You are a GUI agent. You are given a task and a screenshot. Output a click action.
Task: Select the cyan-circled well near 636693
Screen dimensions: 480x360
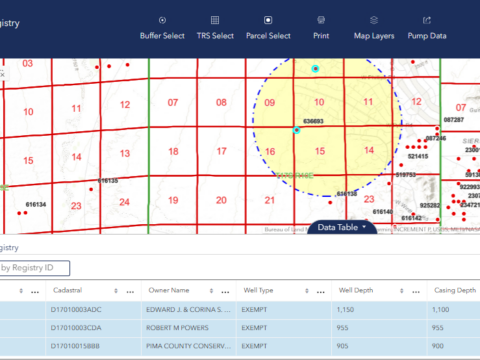coord(296,130)
